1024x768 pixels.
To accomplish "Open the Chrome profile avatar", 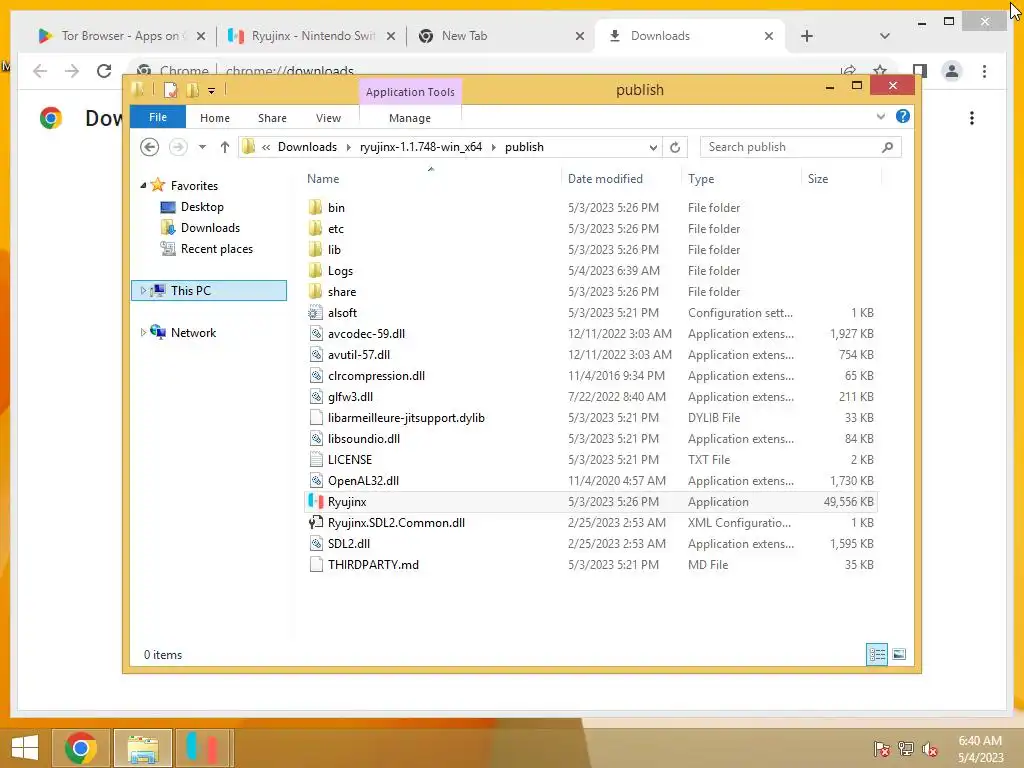I will coord(952,71).
